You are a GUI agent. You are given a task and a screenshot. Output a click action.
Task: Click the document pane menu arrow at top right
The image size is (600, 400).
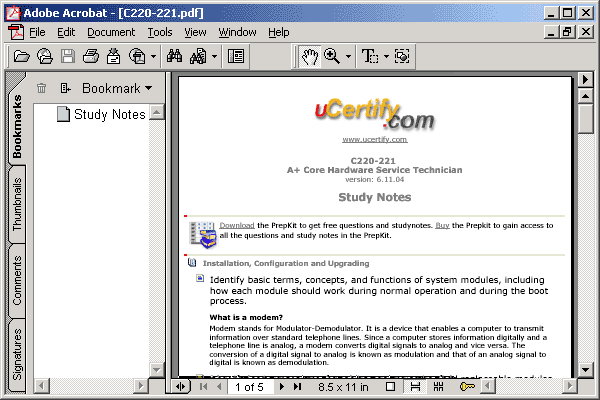pyautogui.click(x=585, y=80)
